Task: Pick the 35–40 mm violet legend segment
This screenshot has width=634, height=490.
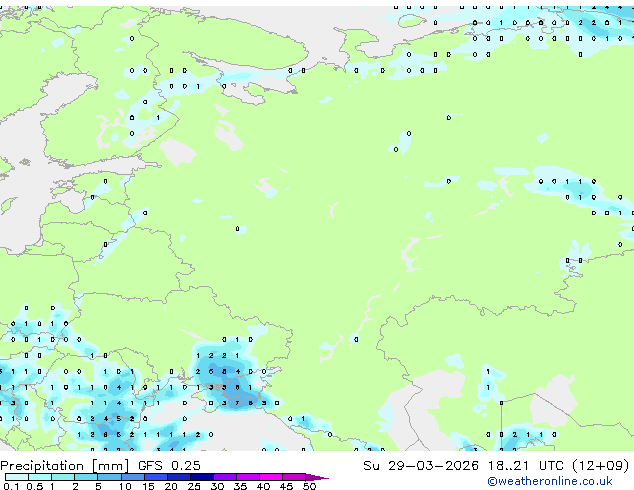Action: point(248,477)
